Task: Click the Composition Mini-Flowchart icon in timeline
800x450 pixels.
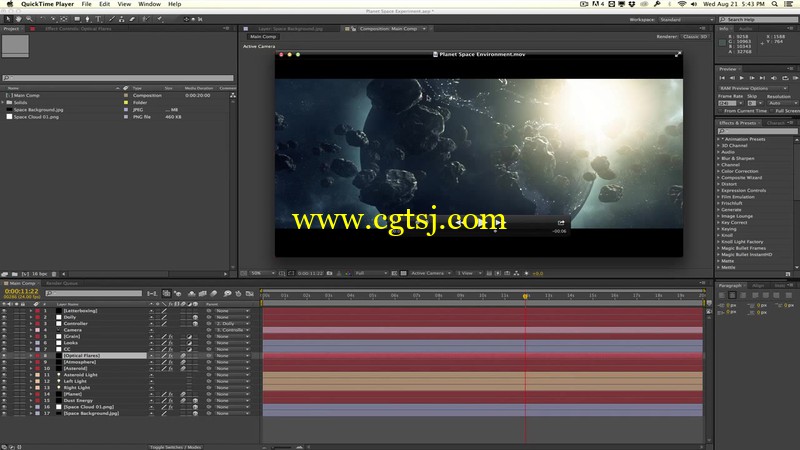Action: [152, 293]
